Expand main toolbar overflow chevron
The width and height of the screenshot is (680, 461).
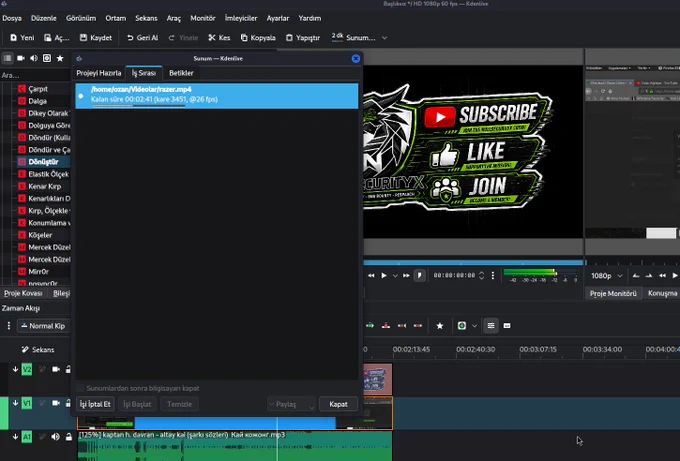384,38
